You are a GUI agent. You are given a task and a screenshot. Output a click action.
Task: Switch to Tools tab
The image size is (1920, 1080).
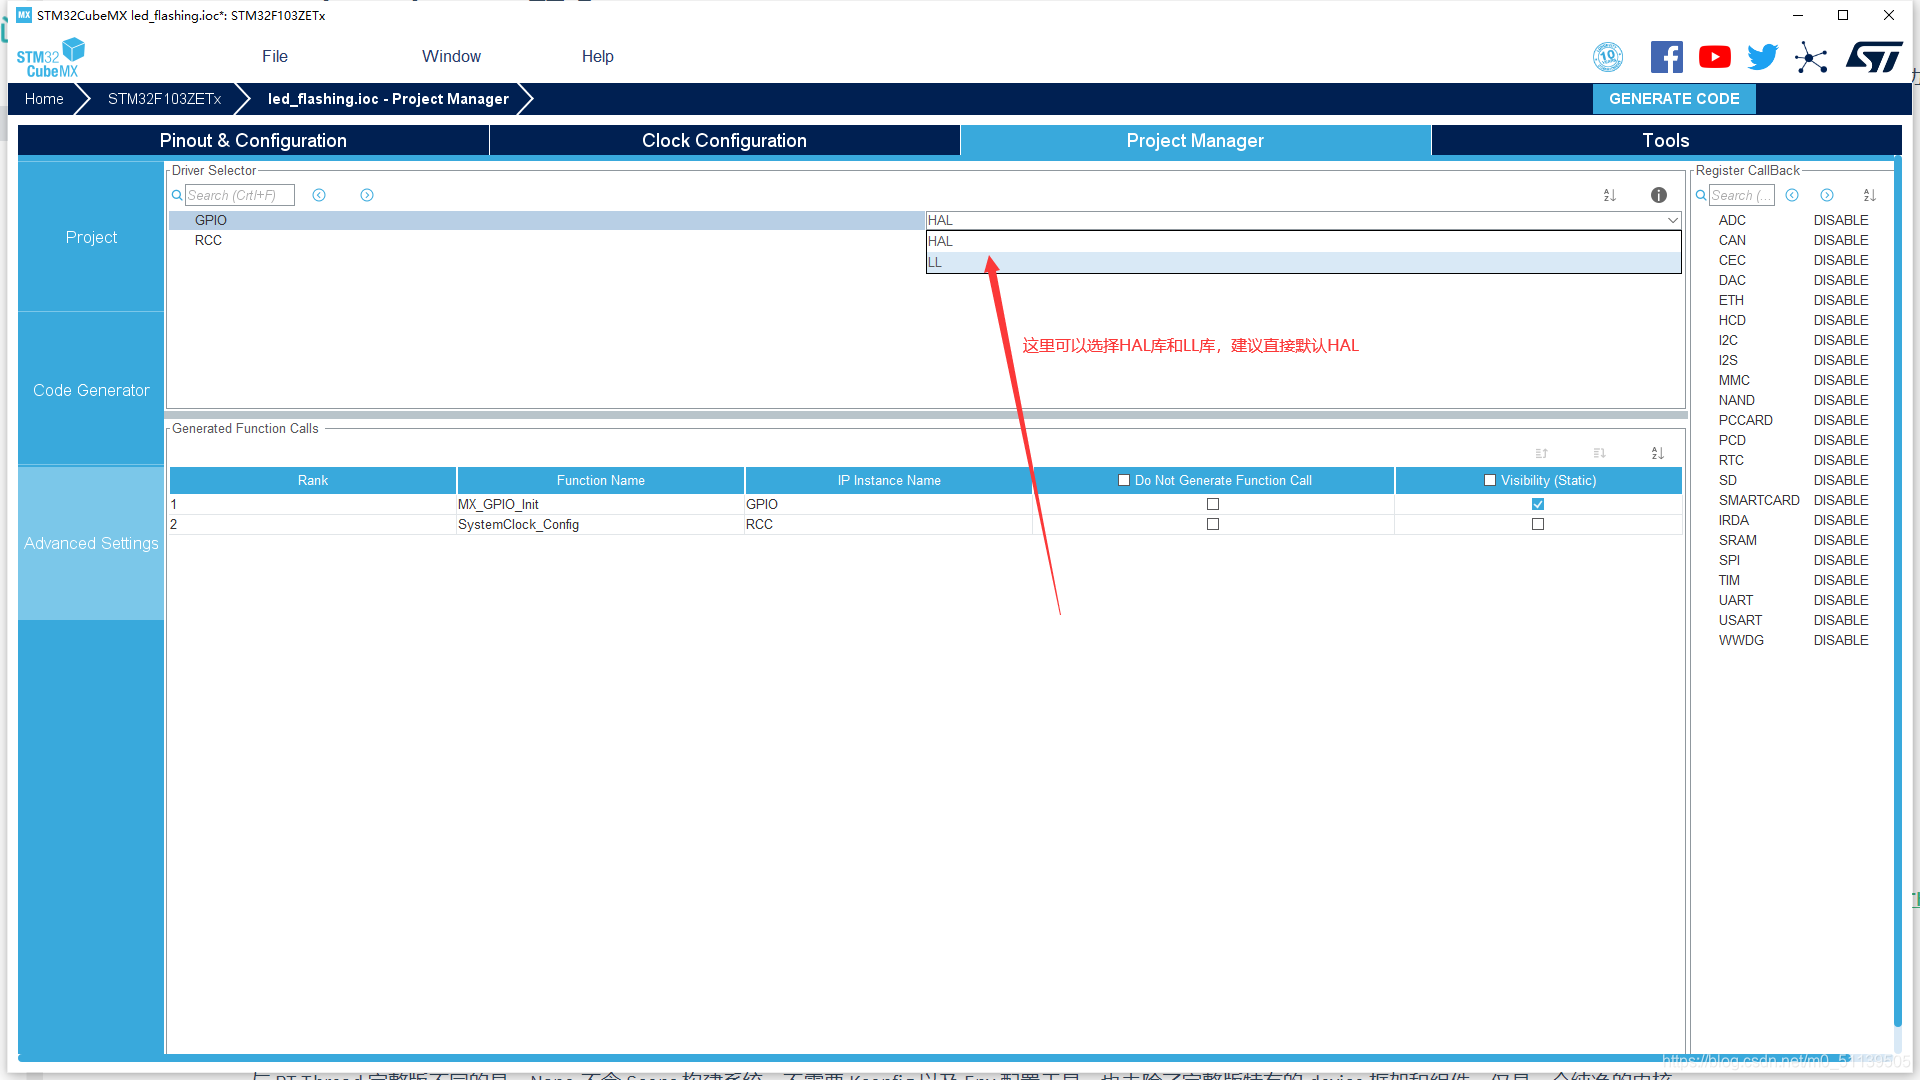tap(1666, 141)
